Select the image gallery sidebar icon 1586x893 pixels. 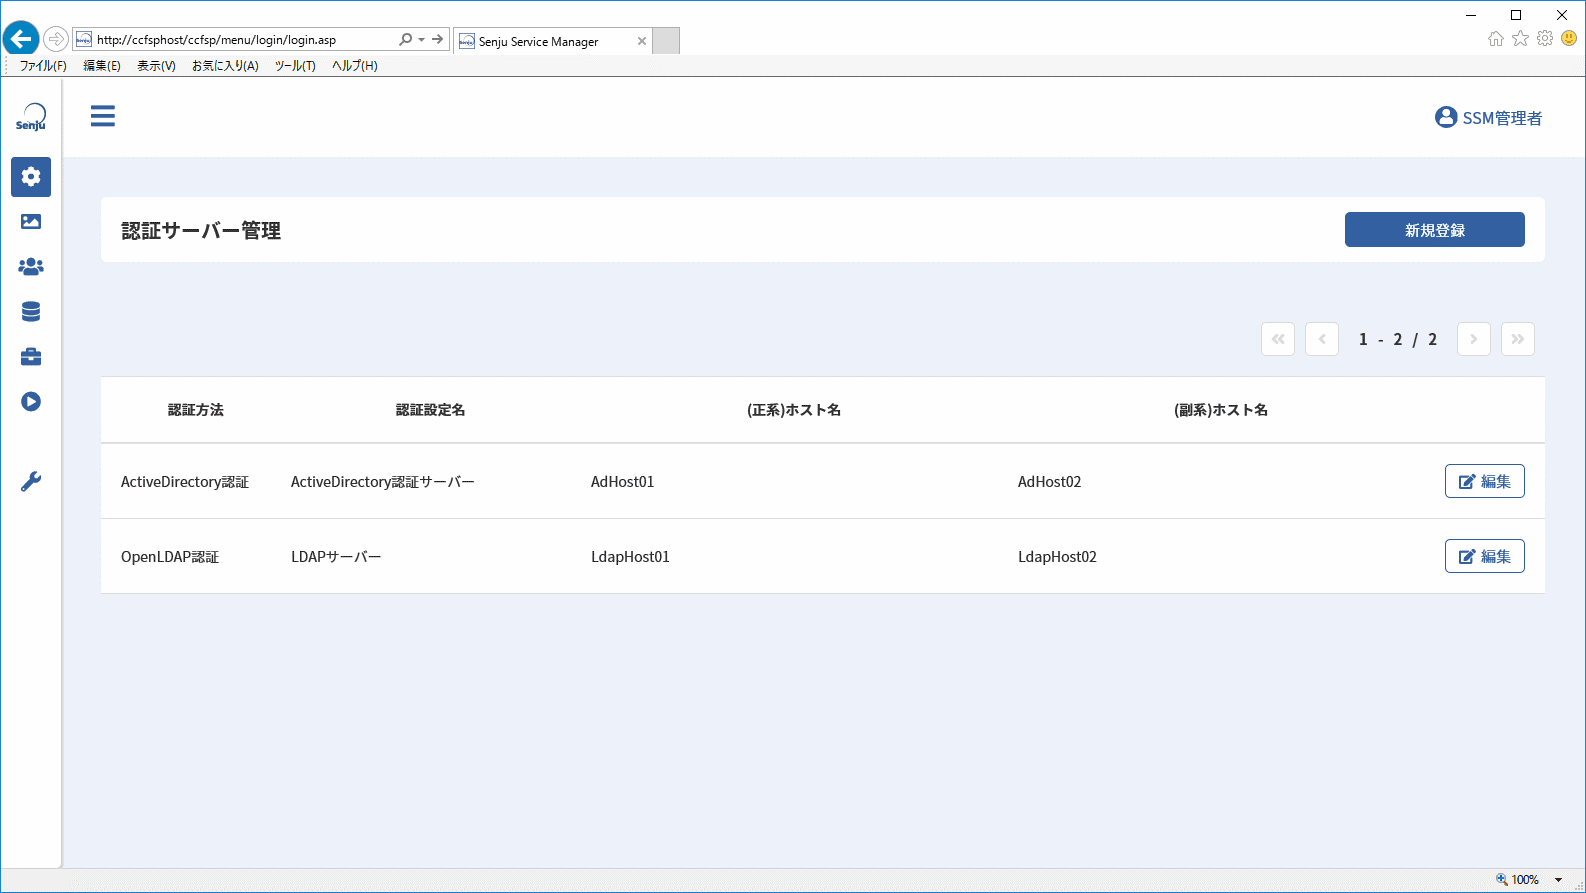(x=31, y=222)
